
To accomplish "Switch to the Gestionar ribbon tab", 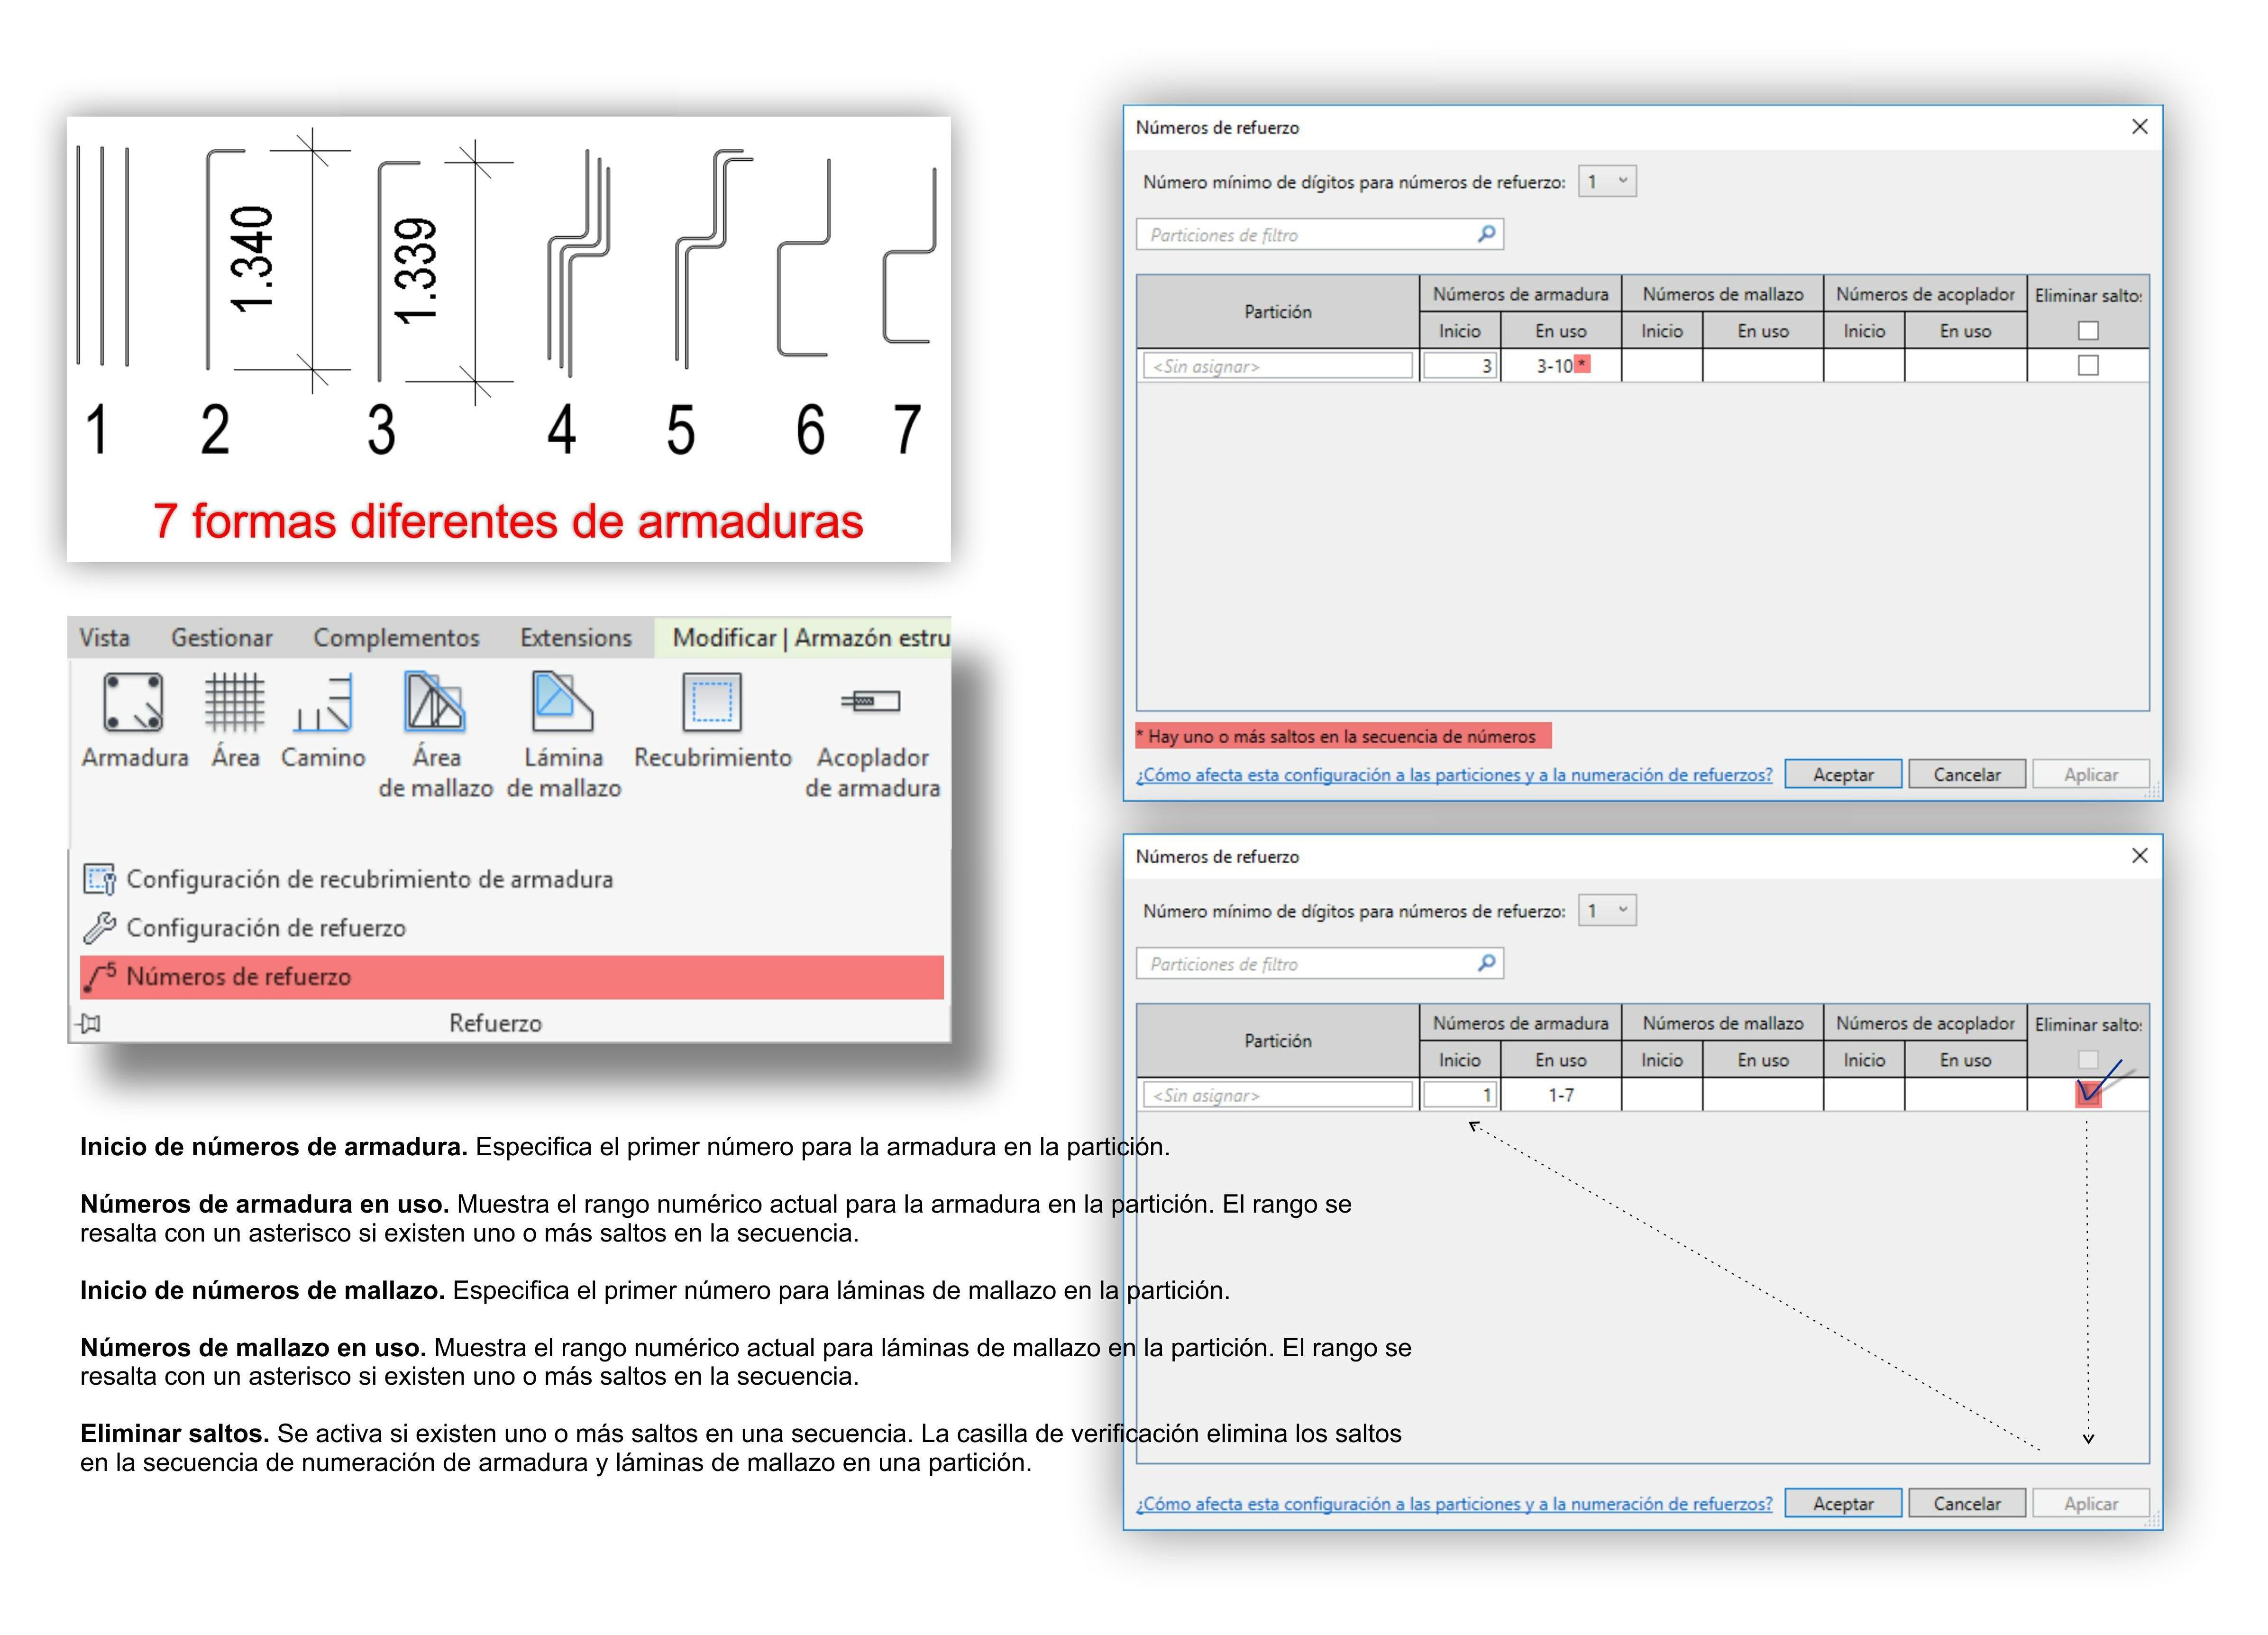I will click(x=221, y=638).
